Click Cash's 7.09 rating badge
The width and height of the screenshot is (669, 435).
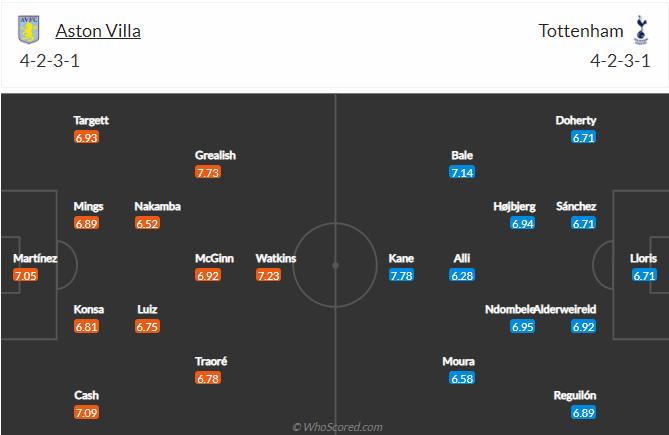86,412
